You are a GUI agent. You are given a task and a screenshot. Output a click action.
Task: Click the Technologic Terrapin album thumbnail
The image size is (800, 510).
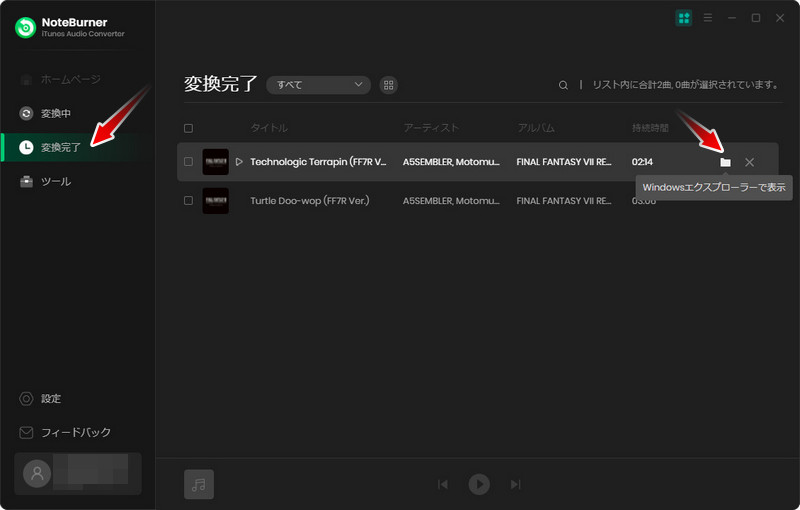(215, 162)
